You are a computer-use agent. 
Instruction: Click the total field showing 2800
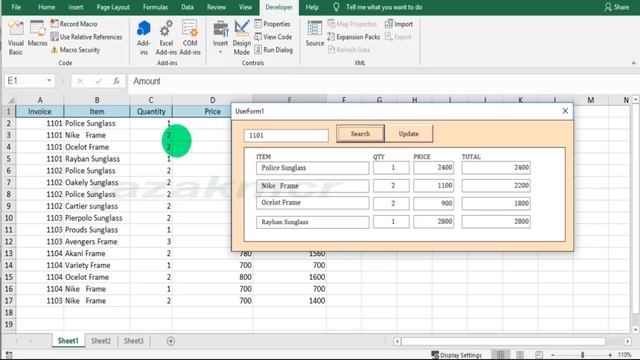[x=496, y=221]
